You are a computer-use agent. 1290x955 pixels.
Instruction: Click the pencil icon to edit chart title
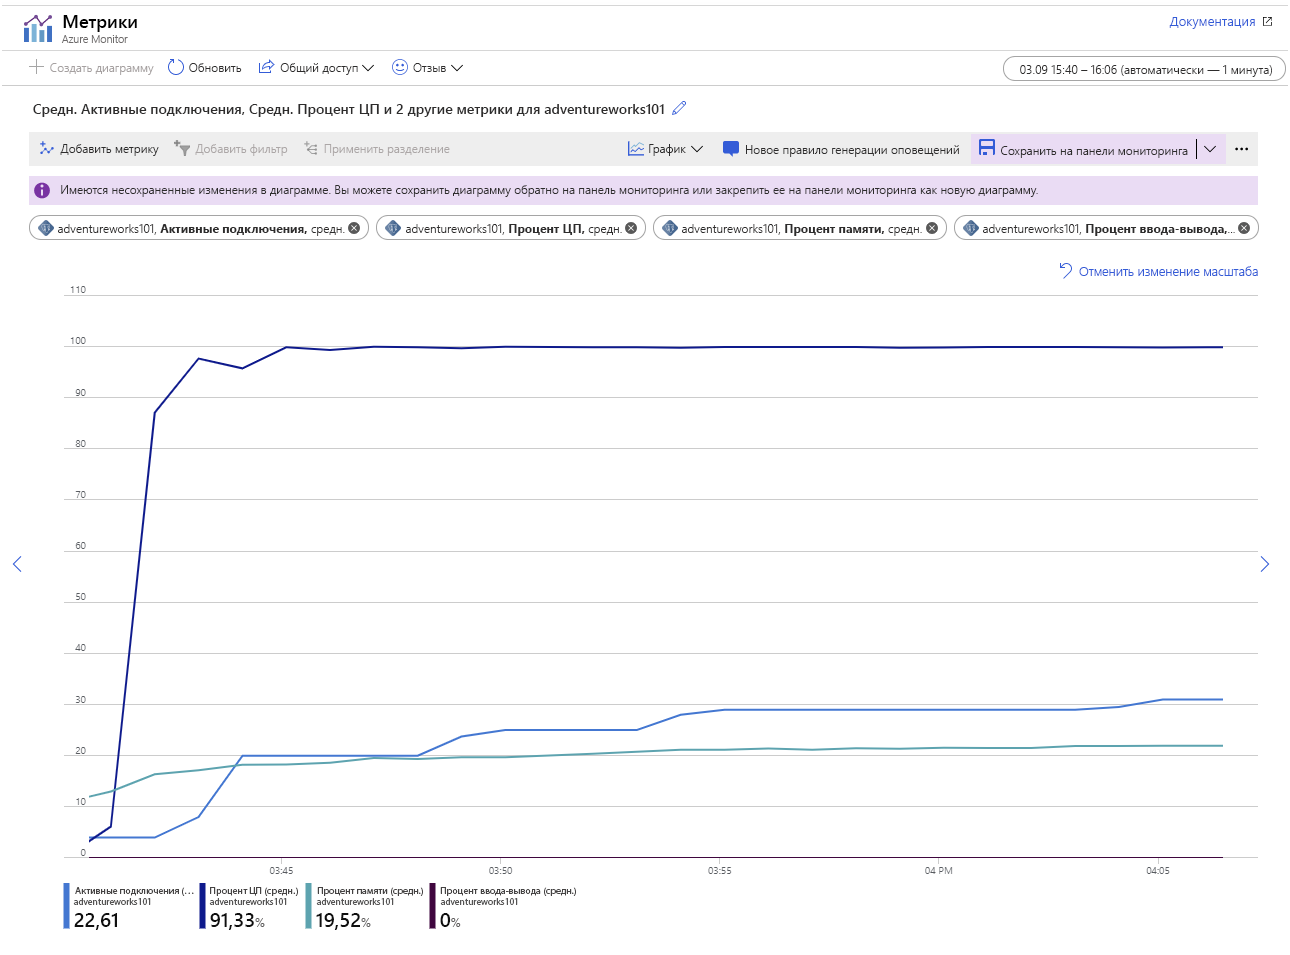pos(680,108)
